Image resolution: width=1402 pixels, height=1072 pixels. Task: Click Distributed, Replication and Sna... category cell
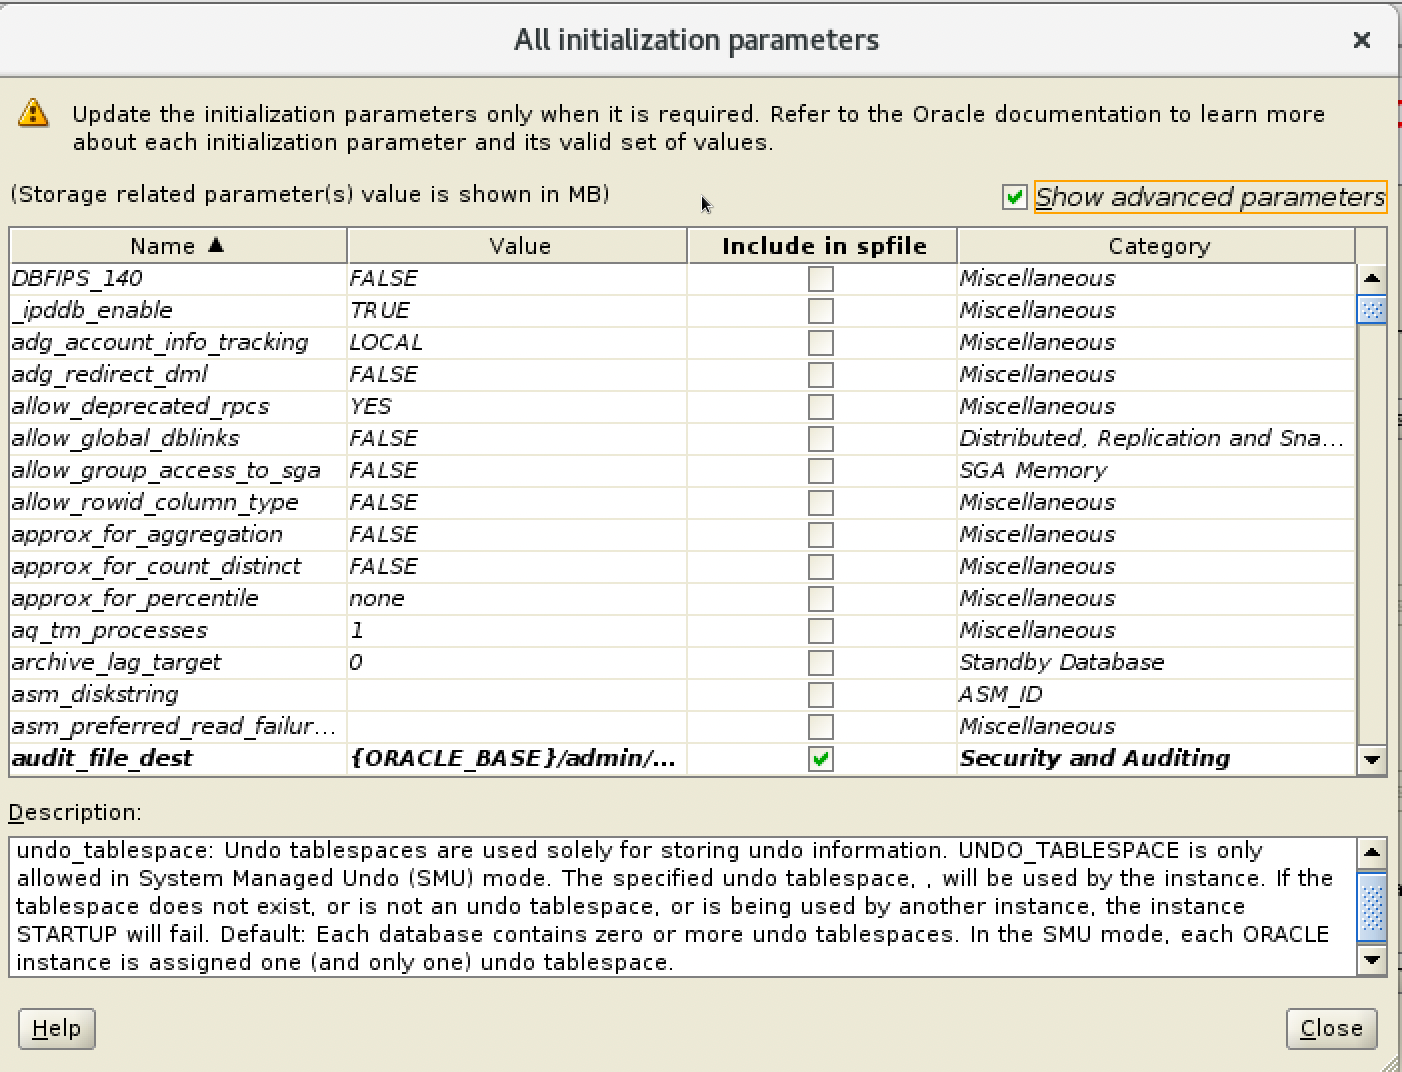[1156, 438]
